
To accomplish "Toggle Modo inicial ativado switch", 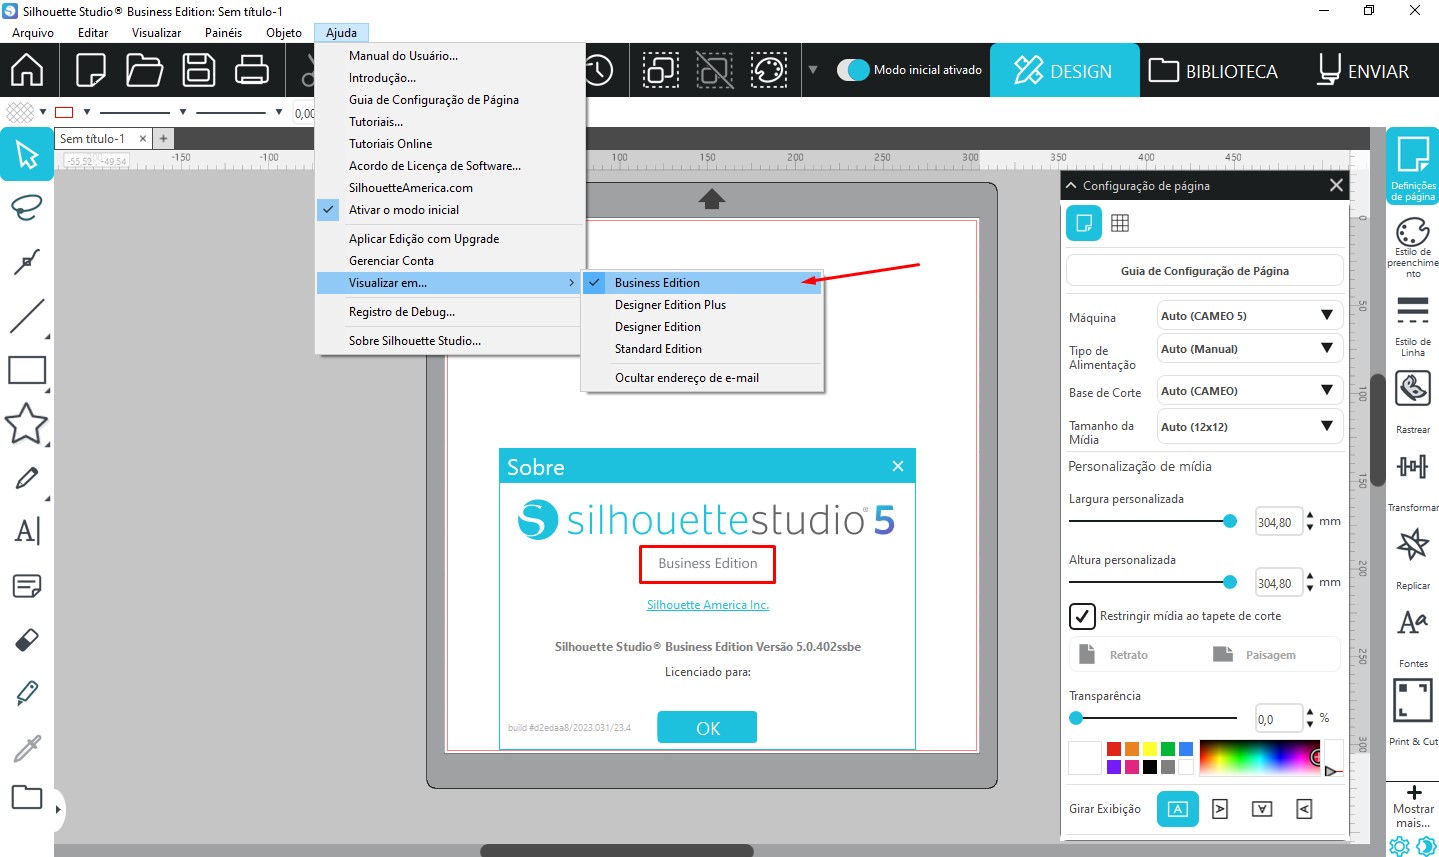I will click(853, 70).
